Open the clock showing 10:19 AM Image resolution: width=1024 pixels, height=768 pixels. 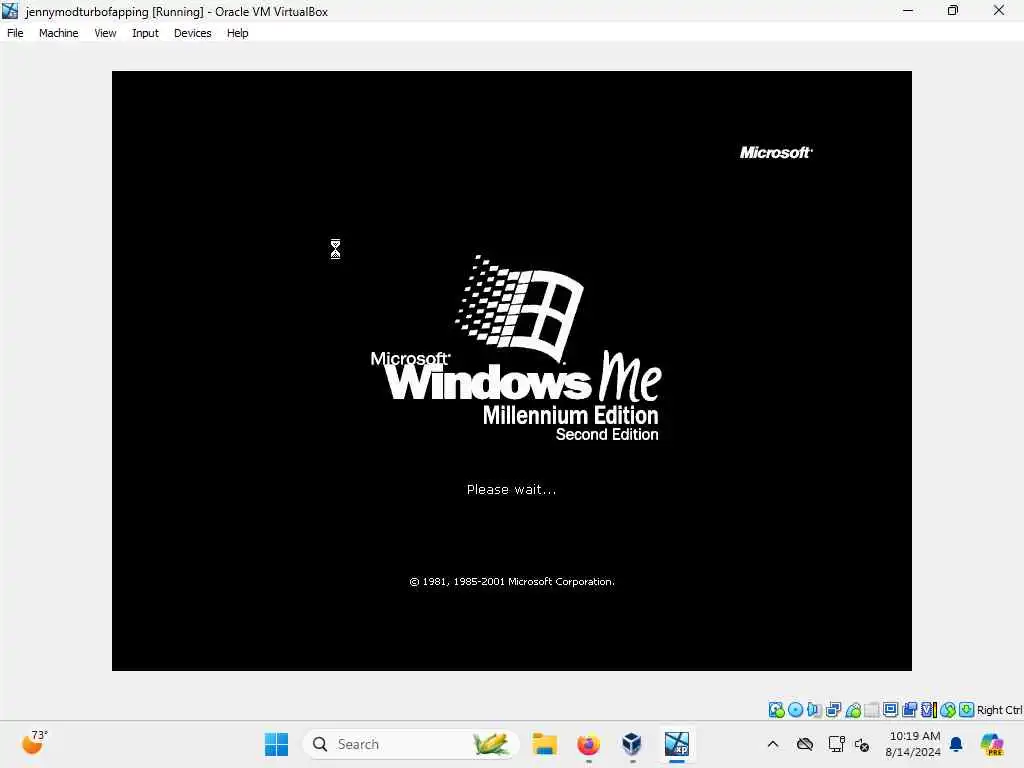pos(913,744)
